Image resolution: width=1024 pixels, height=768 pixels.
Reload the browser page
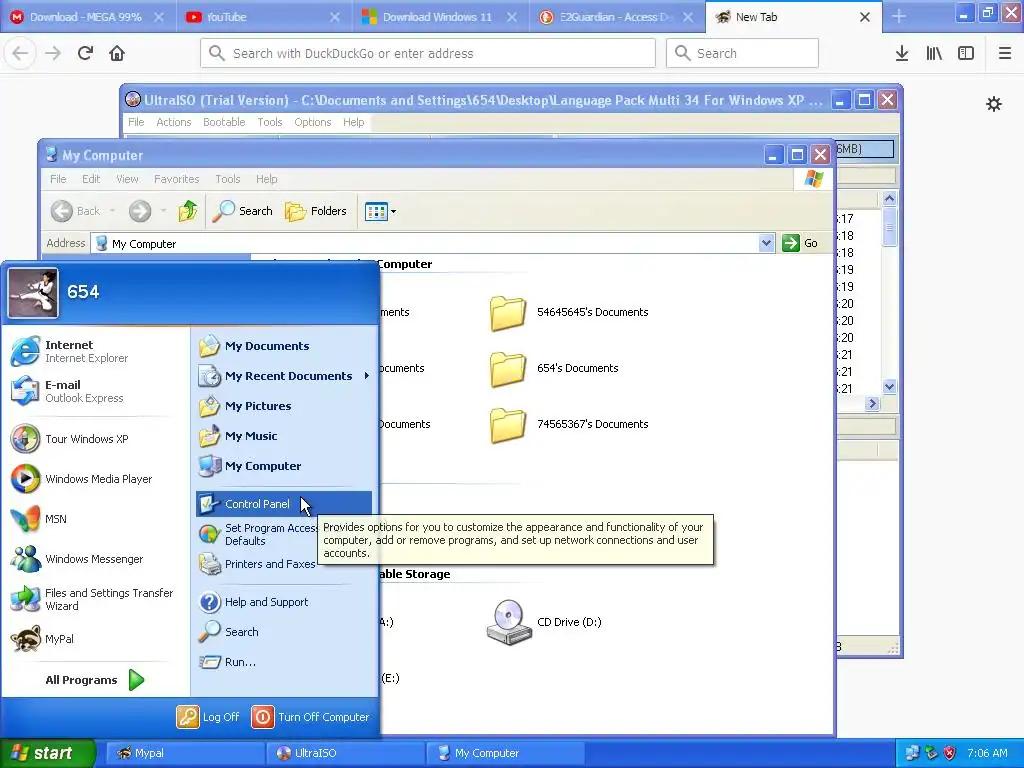(x=85, y=54)
